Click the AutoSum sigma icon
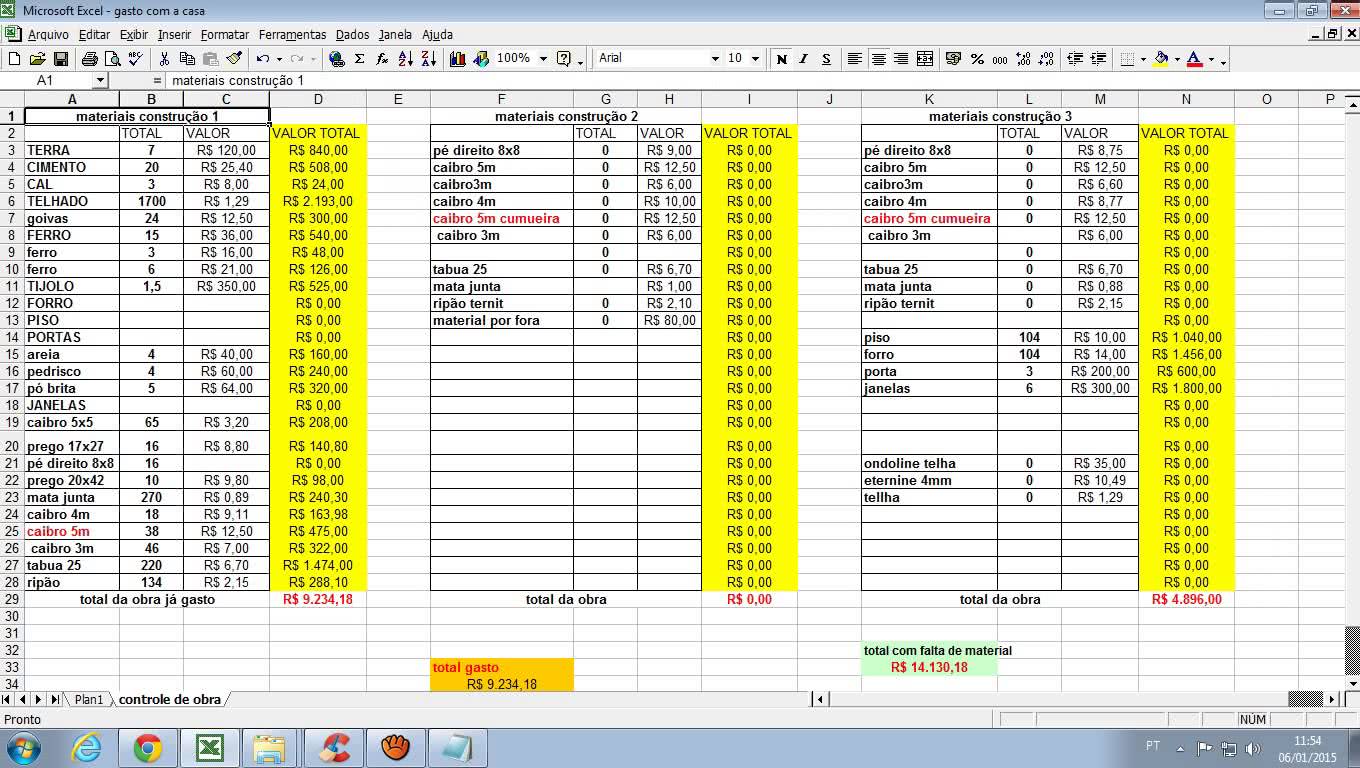Screen dimensions: 1360x768 360,59
